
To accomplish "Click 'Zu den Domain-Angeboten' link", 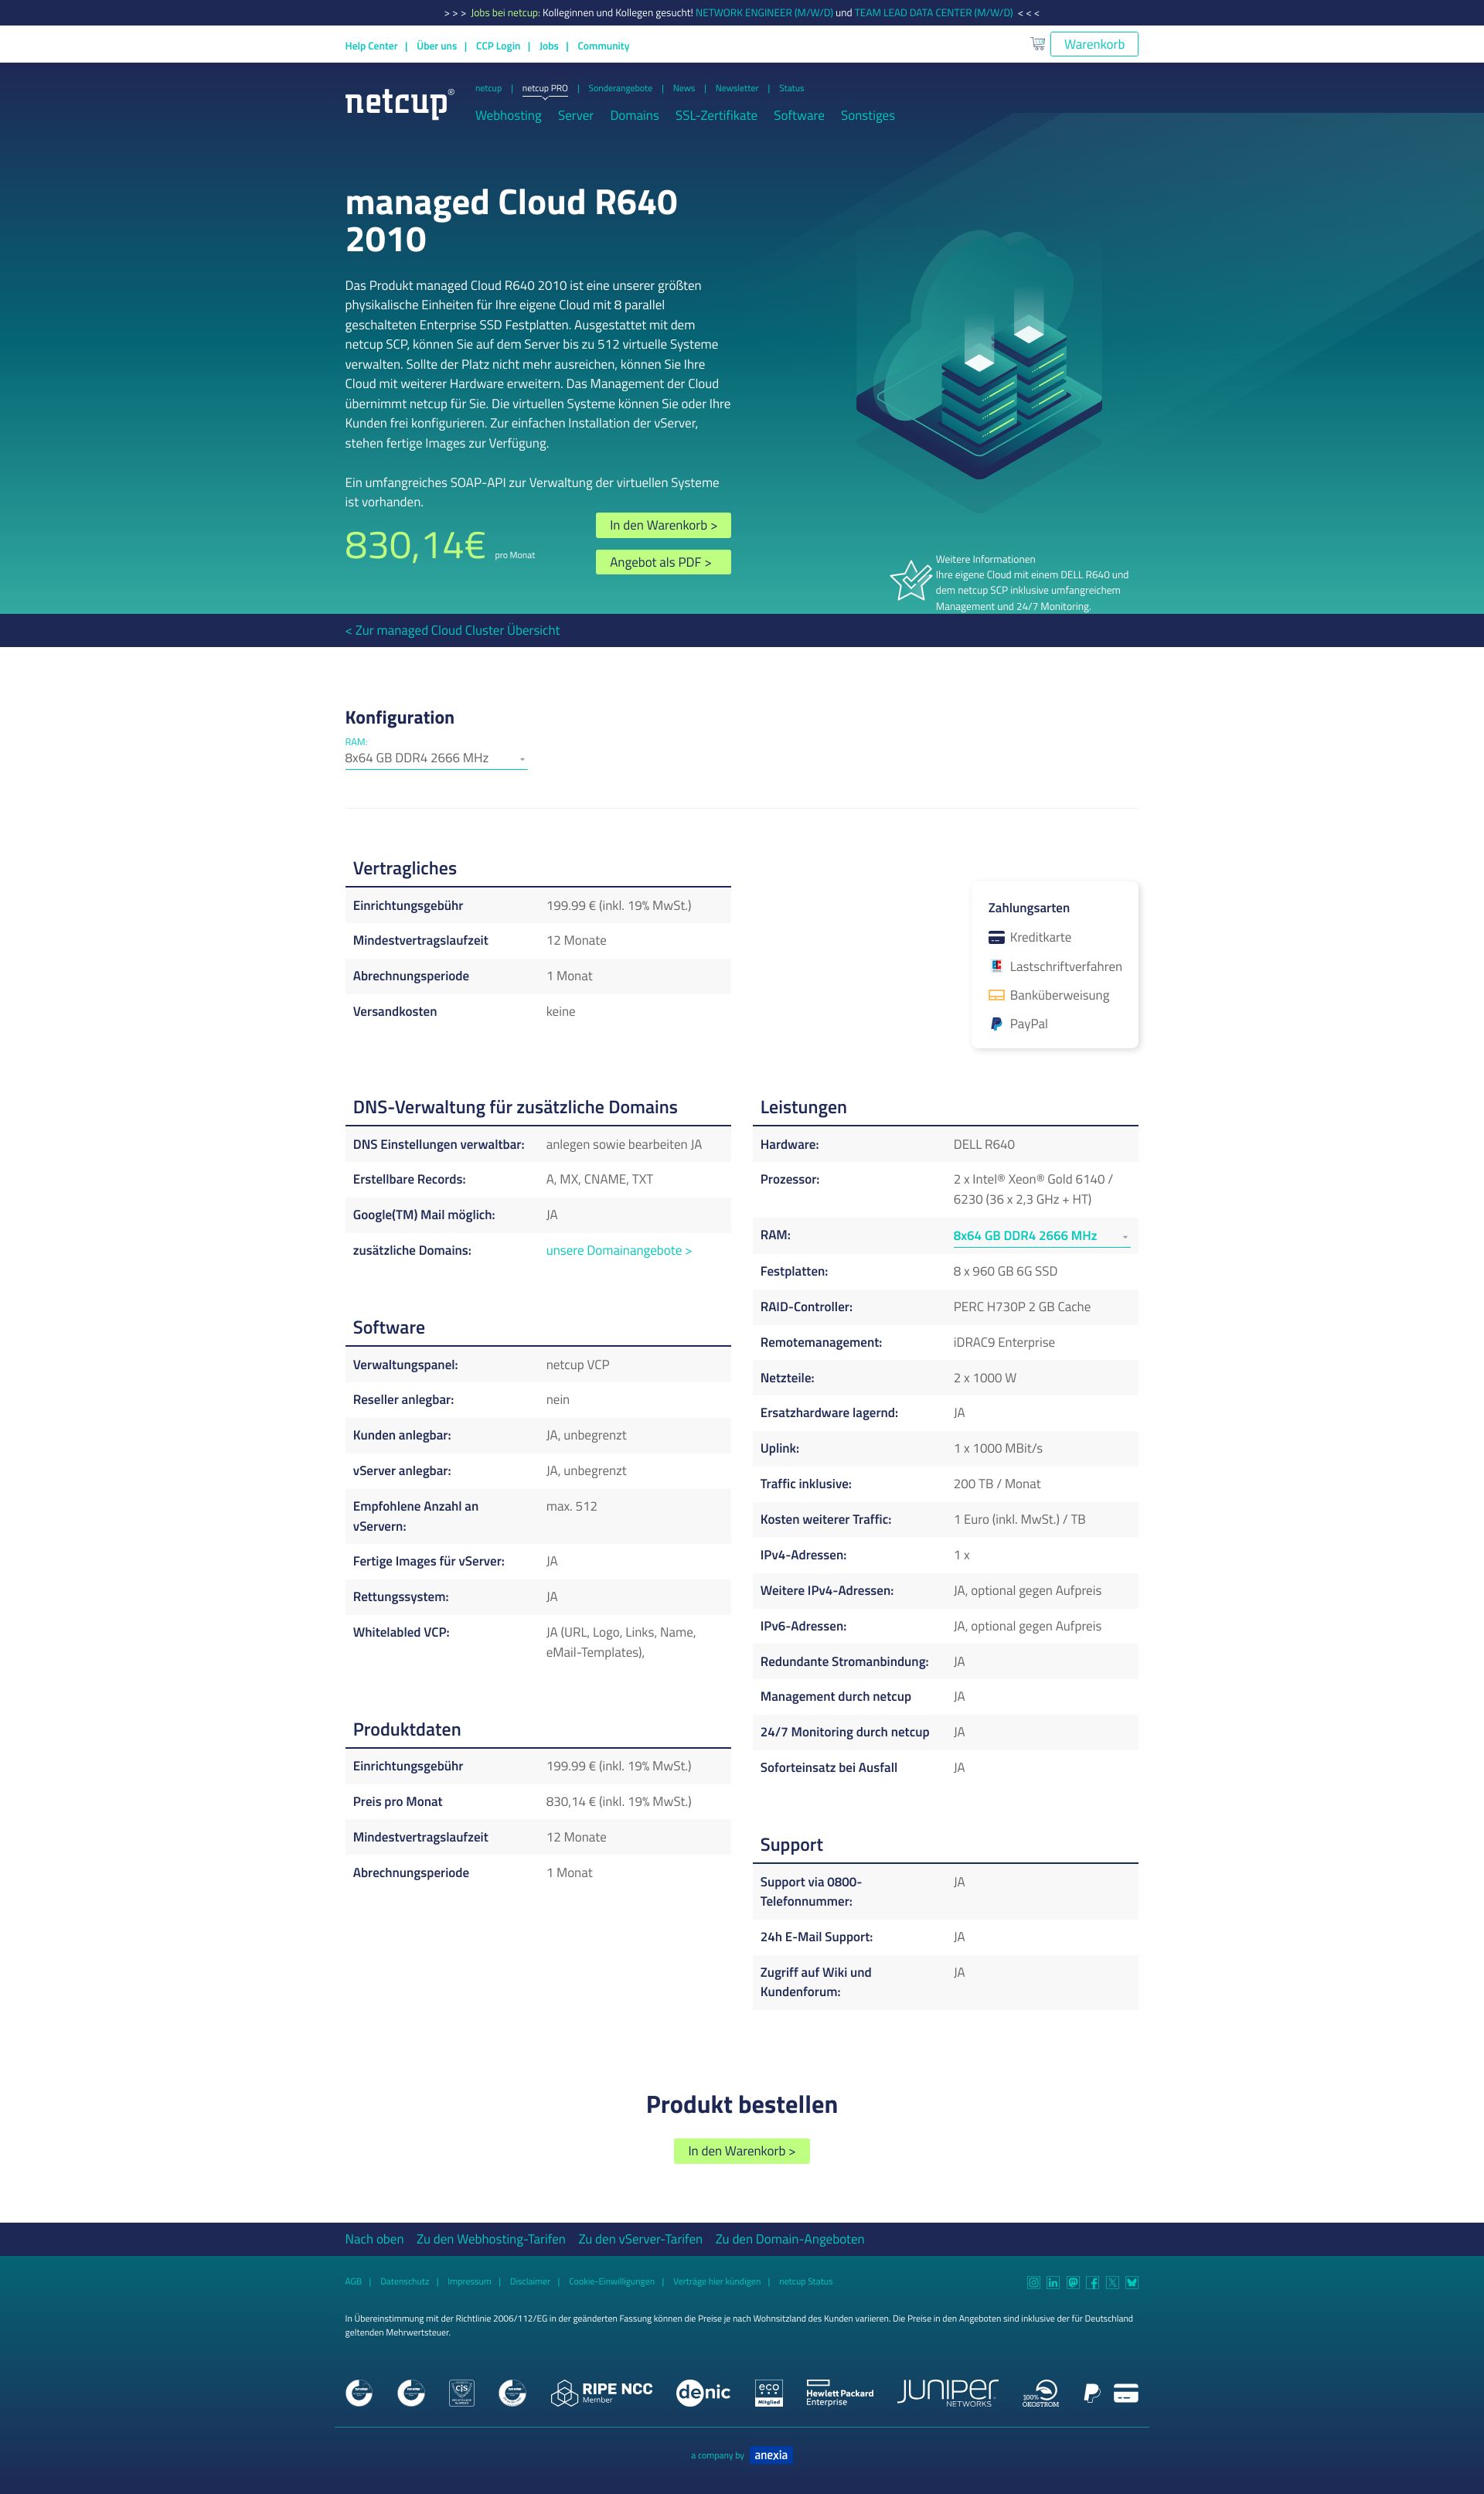I will [x=790, y=2239].
